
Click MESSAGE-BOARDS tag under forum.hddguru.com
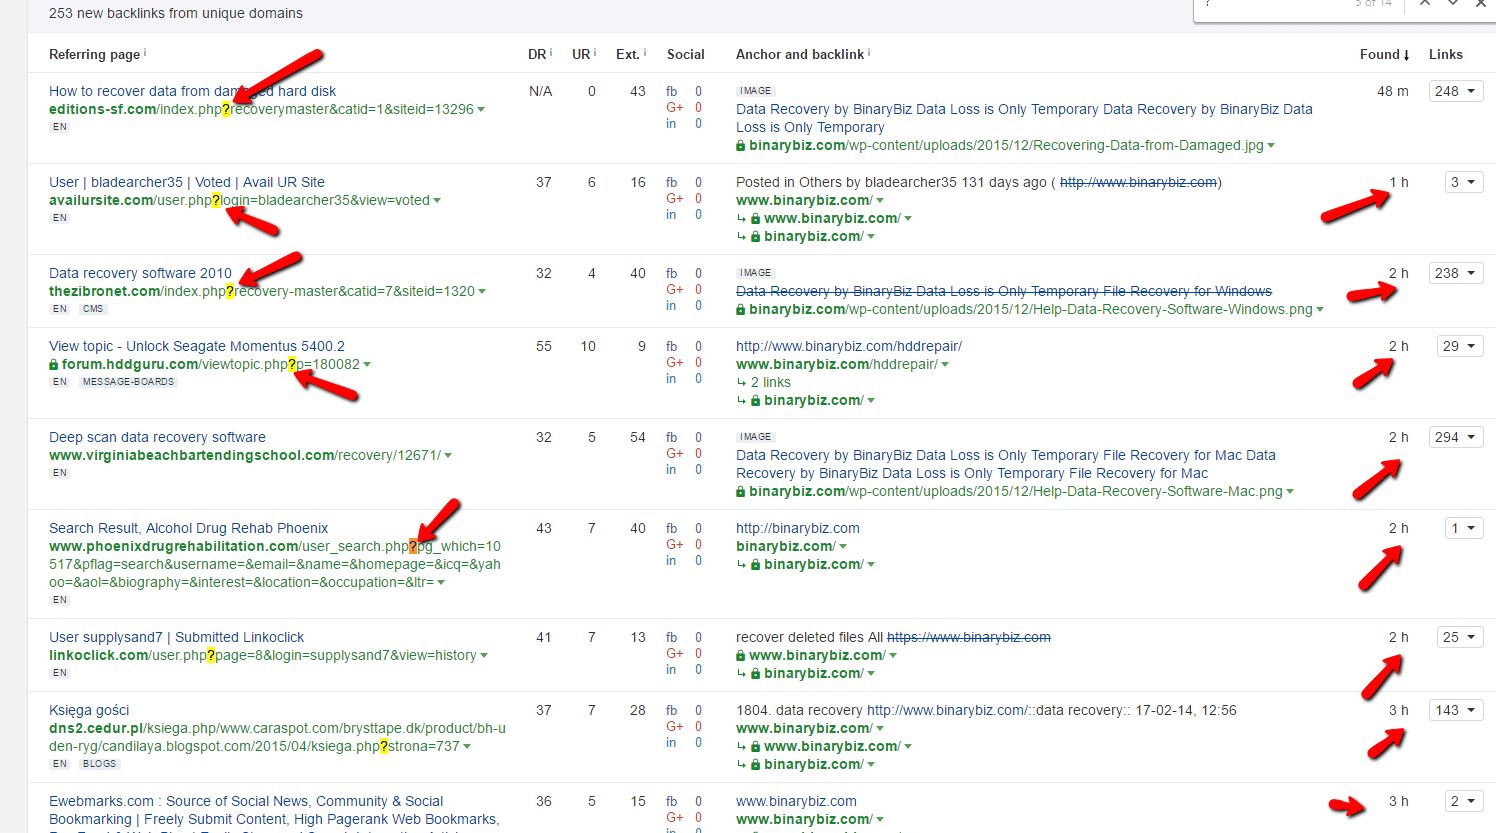coord(128,382)
